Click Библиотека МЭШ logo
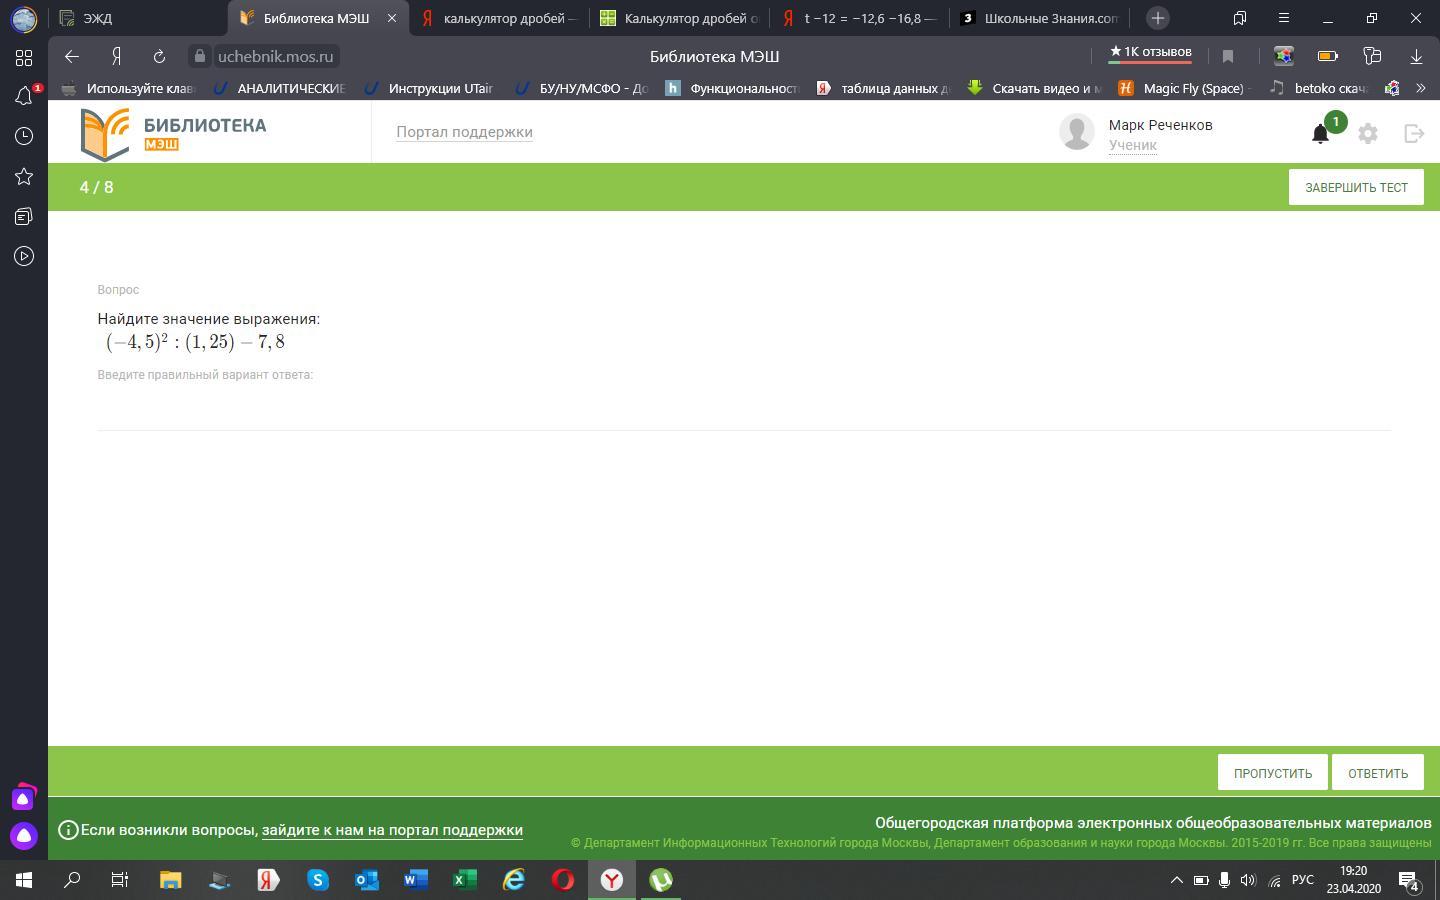 pos(173,134)
